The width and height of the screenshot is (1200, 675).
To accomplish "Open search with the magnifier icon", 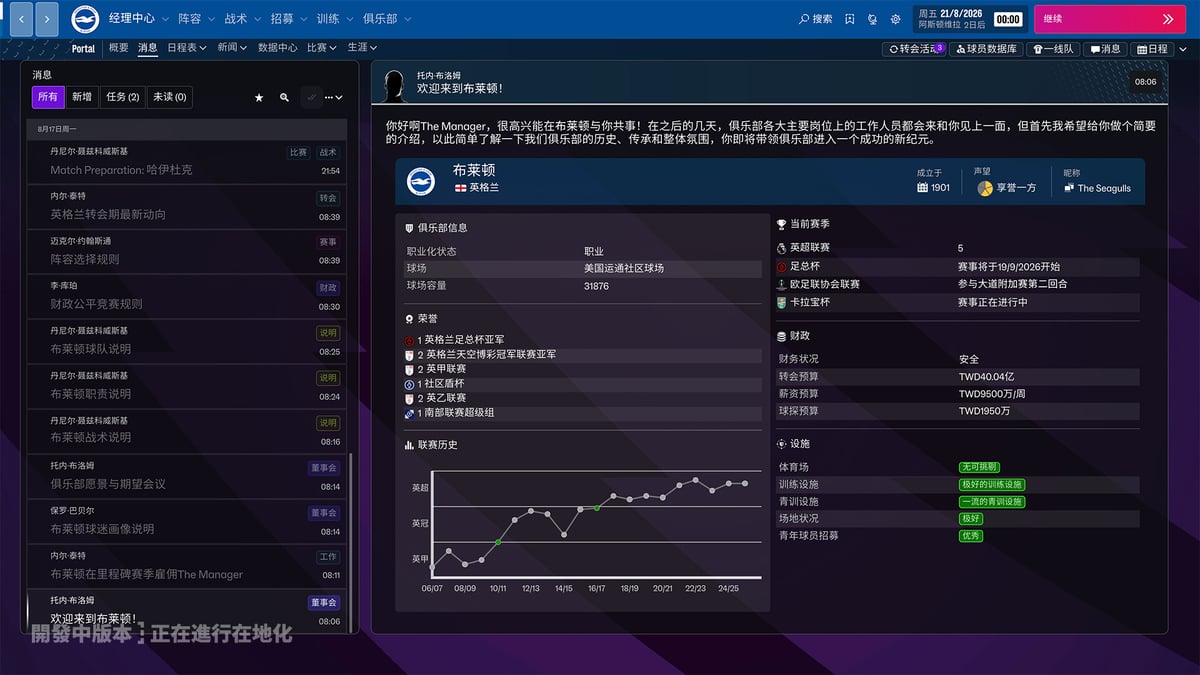I will click(804, 19).
